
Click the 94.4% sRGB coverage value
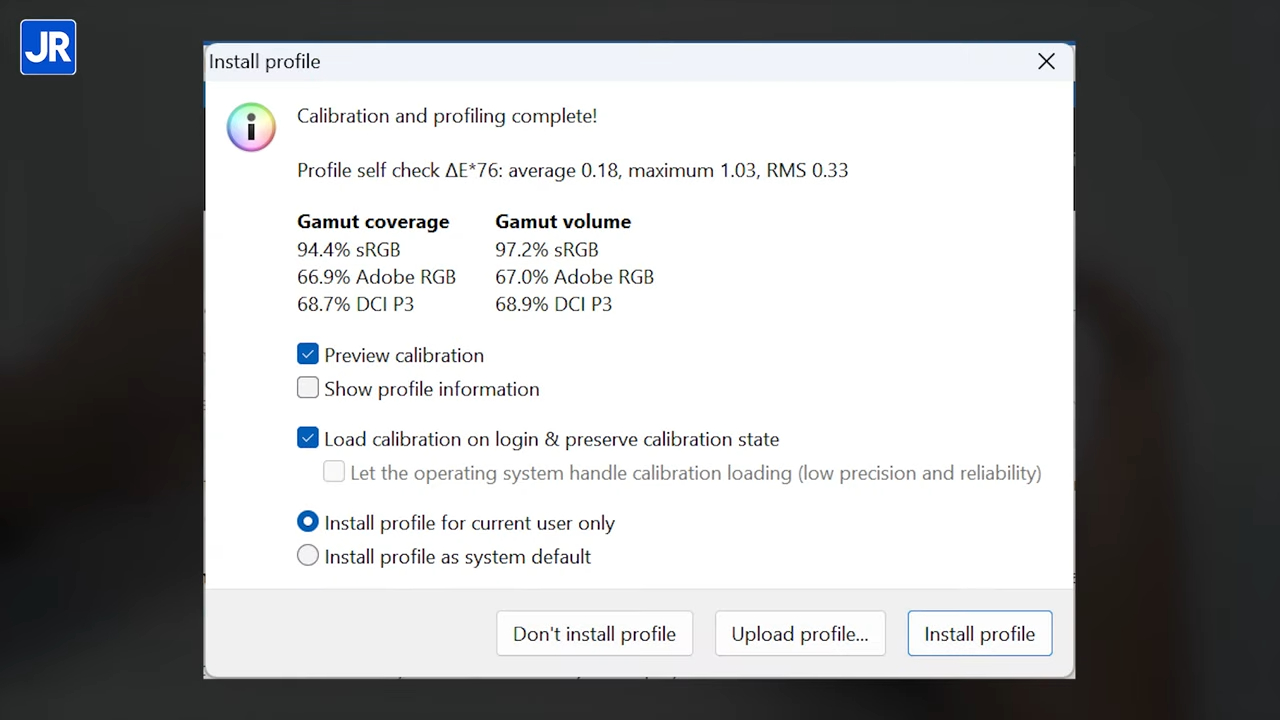[348, 250]
